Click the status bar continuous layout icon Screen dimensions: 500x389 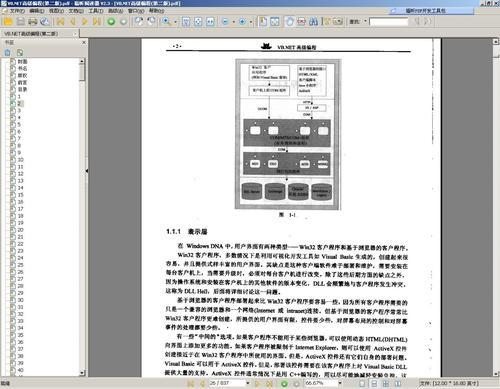[374, 384]
